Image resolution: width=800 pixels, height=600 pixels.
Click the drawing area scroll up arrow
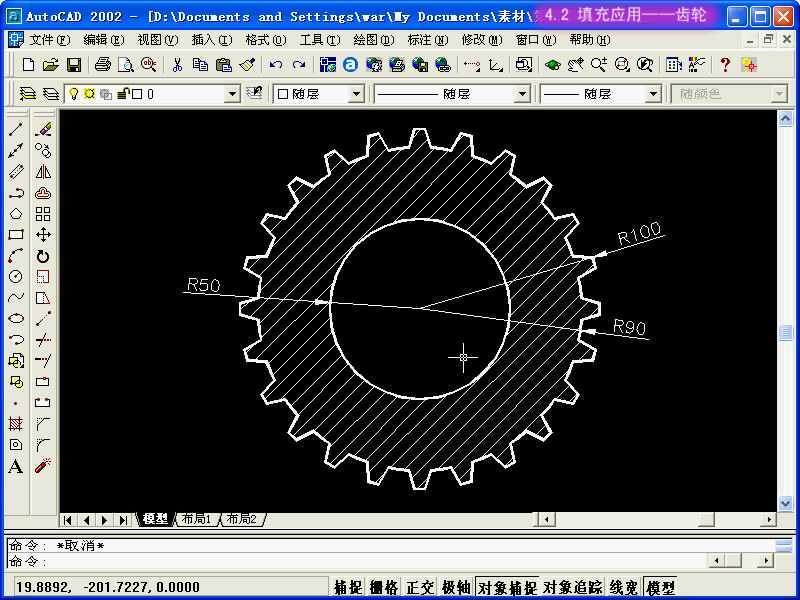tap(786, 119)
